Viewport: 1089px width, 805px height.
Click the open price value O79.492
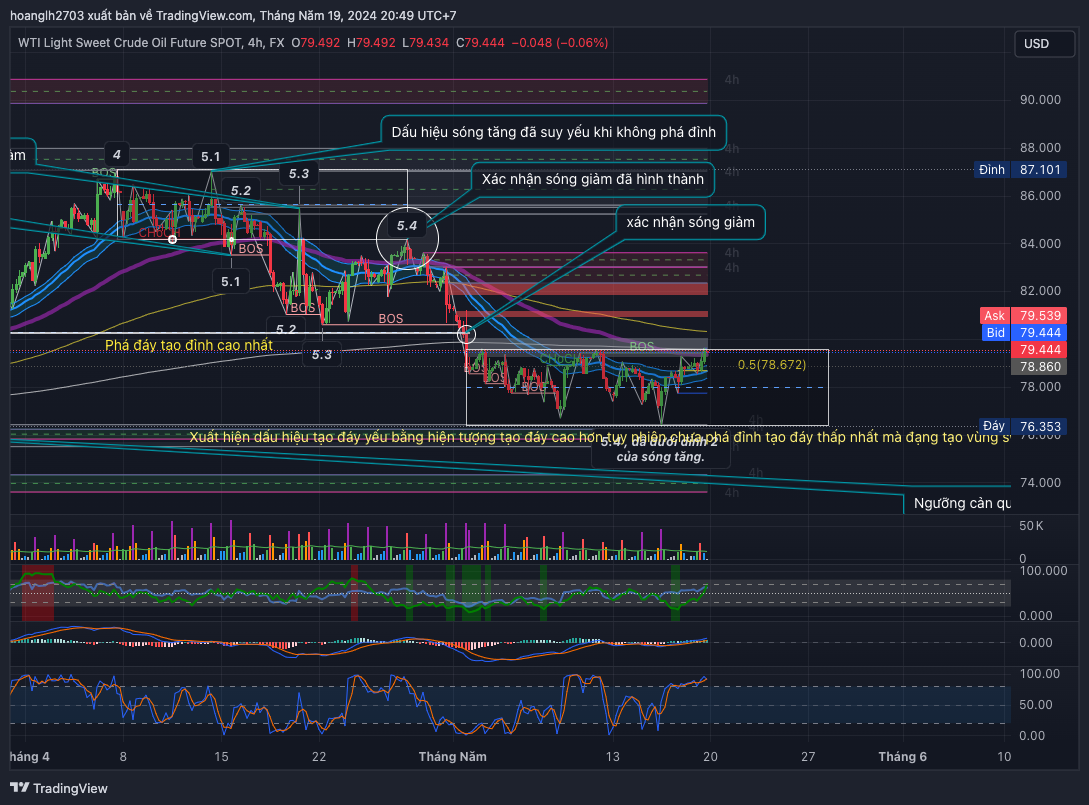316,42
